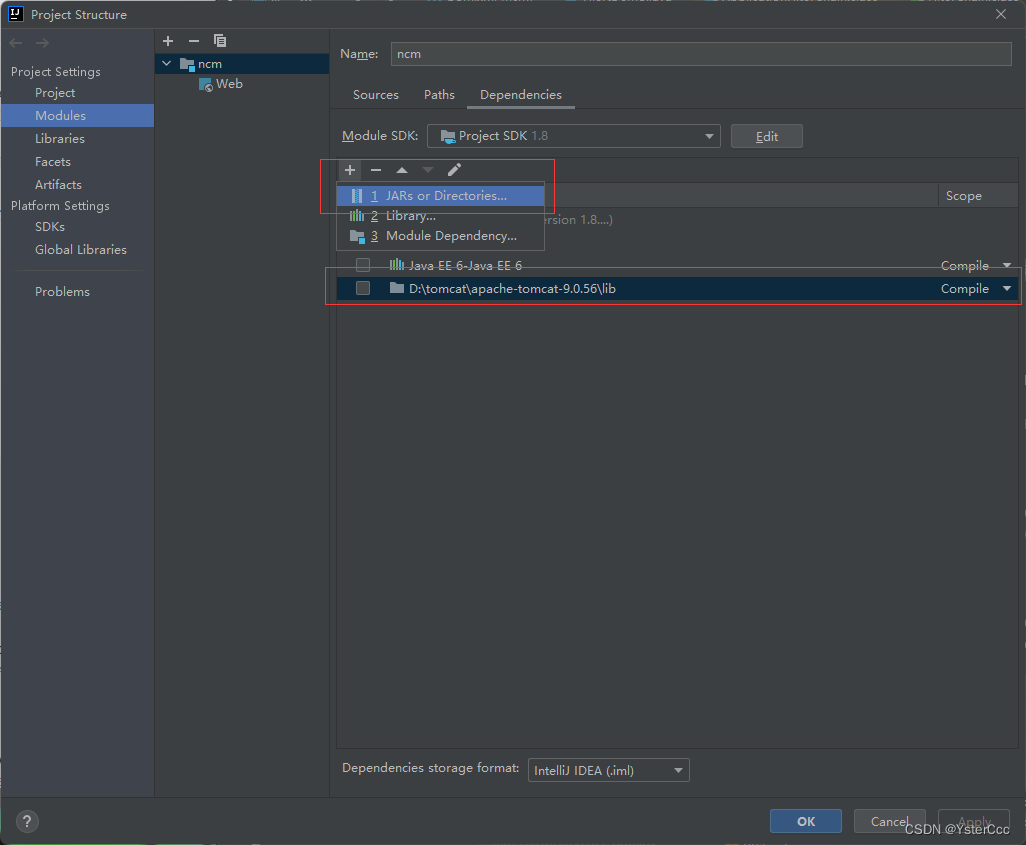This screenshot has height=845, width=1026.
Task: Open Project in Project Settings
Action: [55, 93]
